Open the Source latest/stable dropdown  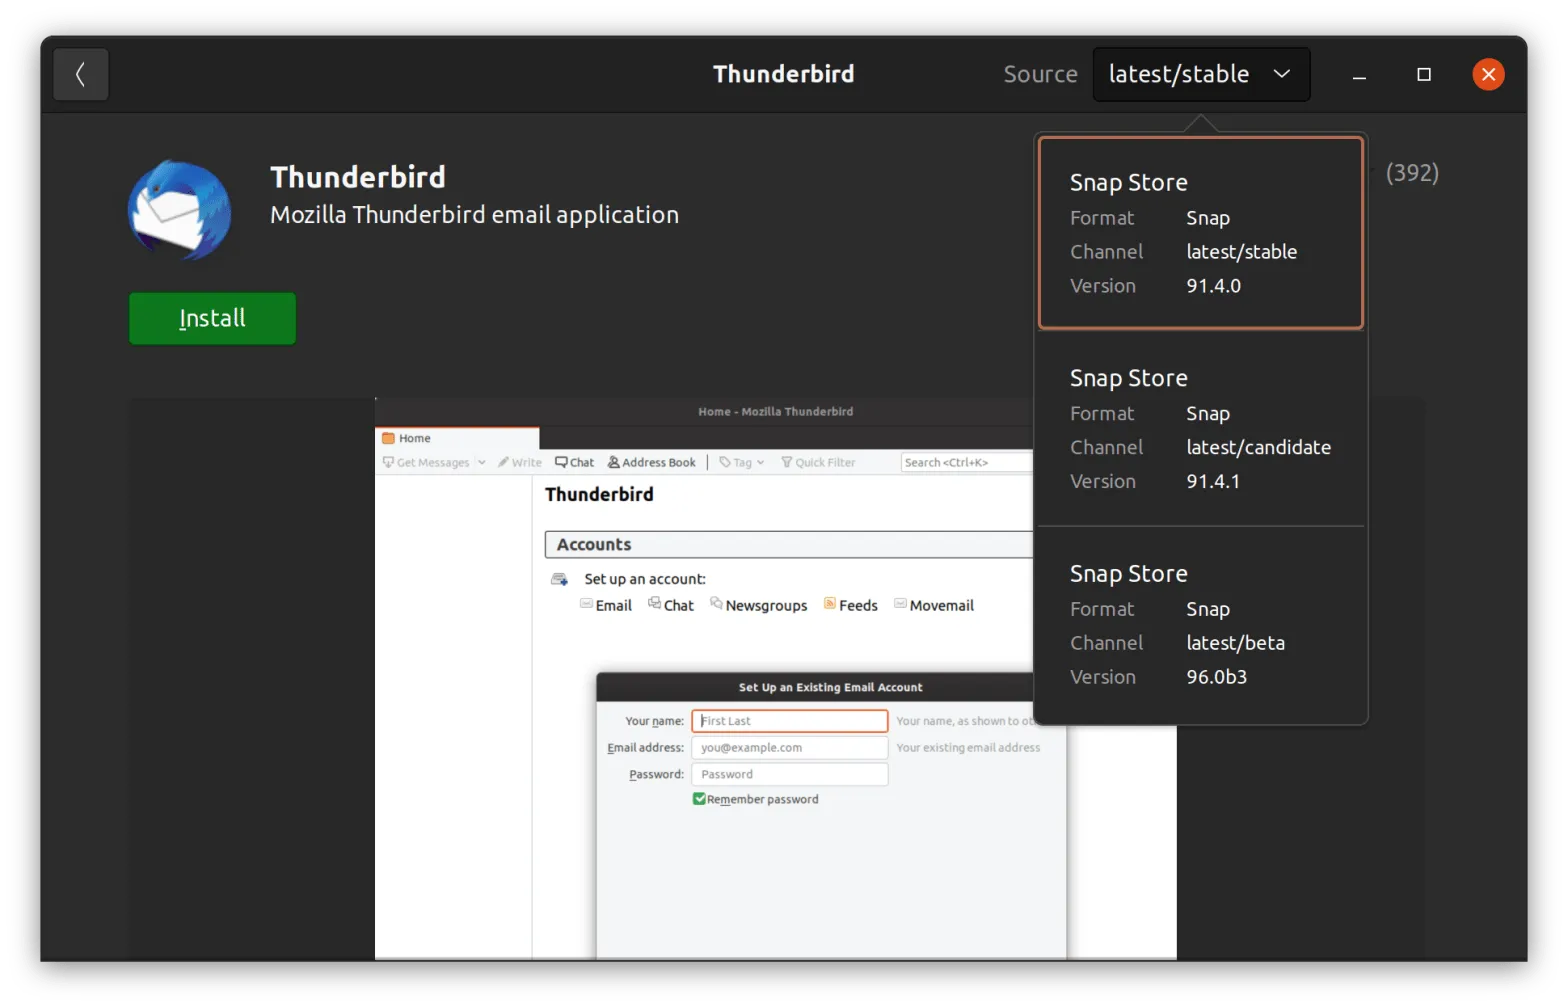[x=1201, y=74]
